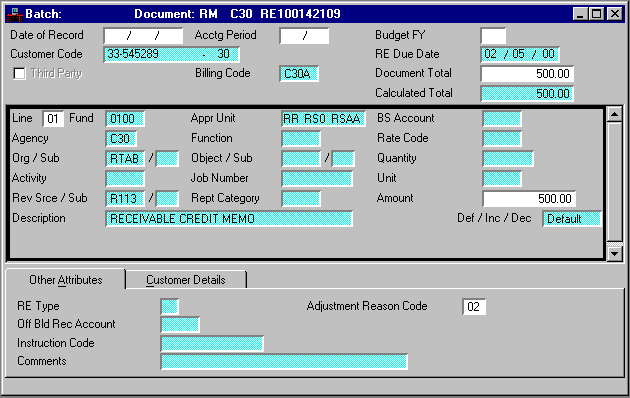Click the scroll down arrow of line panel
630x398 pixels.
click(x=614, y=253)
